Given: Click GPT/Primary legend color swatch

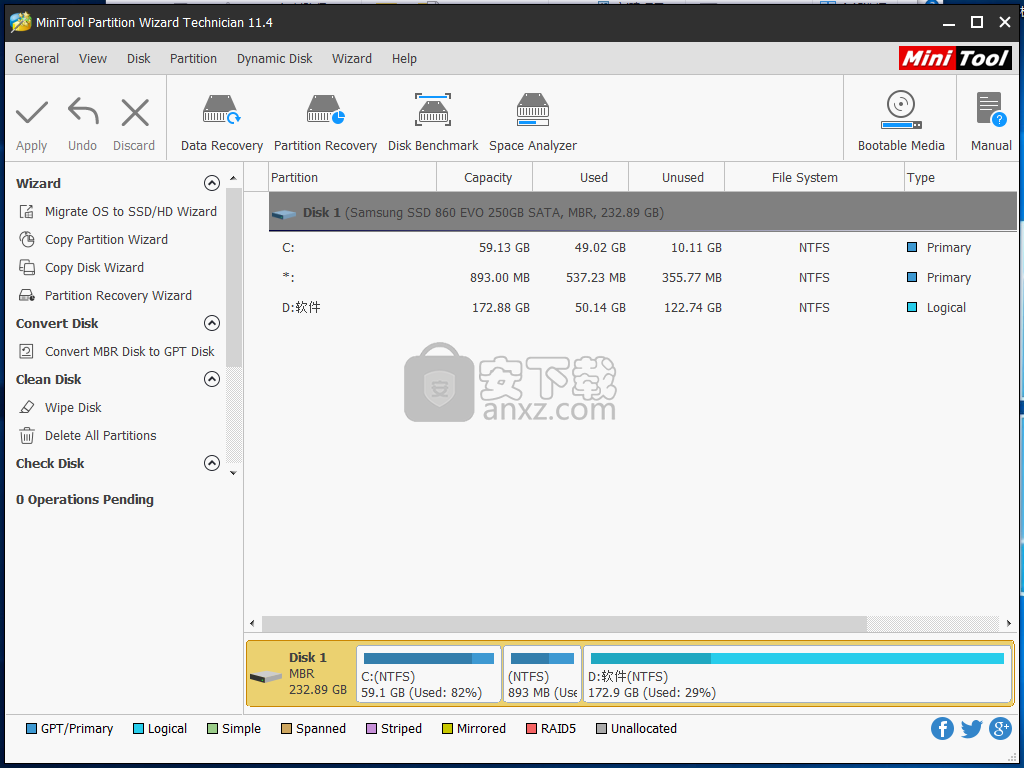Looking at the screenshot, I should pos(31,729).
